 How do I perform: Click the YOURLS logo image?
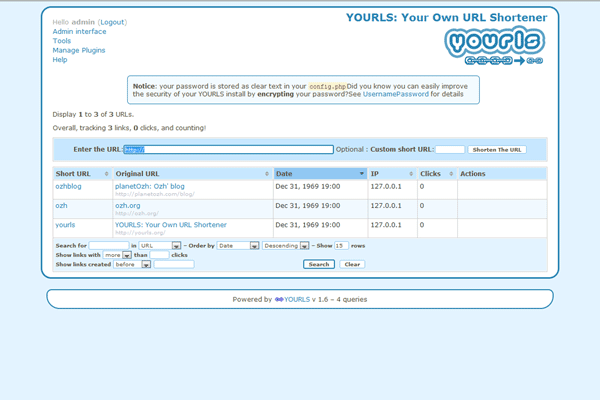pyautogui.click(x=495, y=46)
